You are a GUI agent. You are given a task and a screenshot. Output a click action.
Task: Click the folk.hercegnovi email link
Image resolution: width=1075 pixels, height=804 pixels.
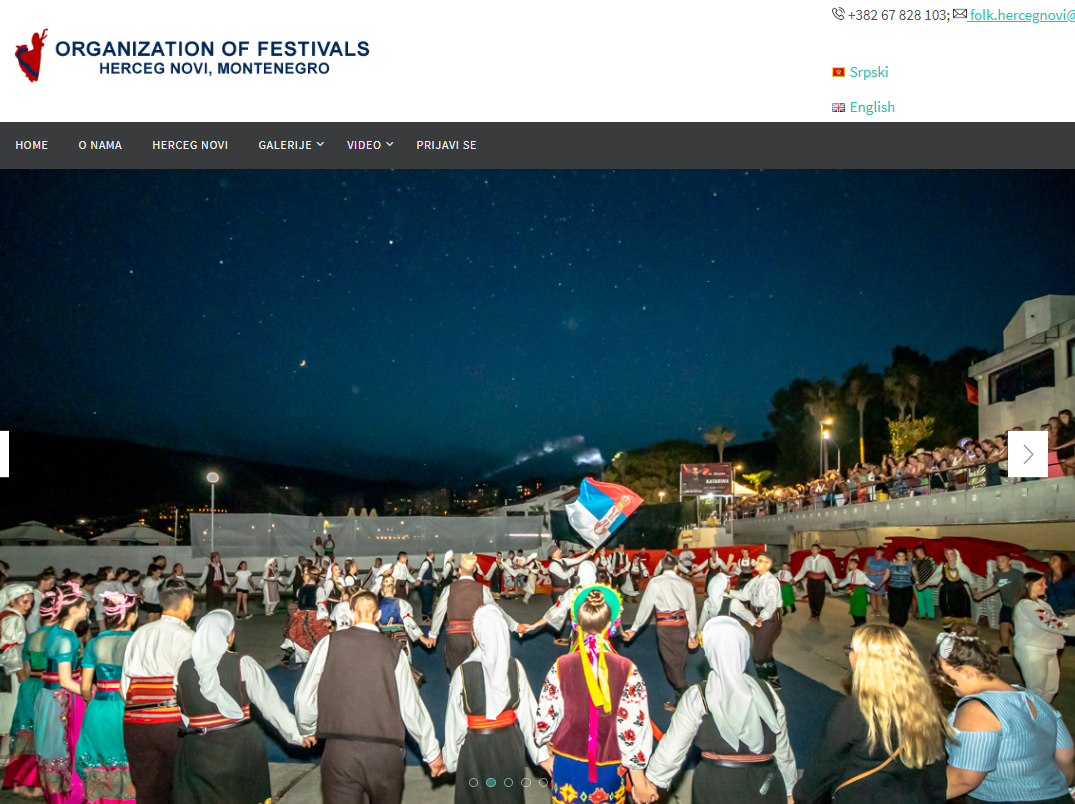(1022, 15)
